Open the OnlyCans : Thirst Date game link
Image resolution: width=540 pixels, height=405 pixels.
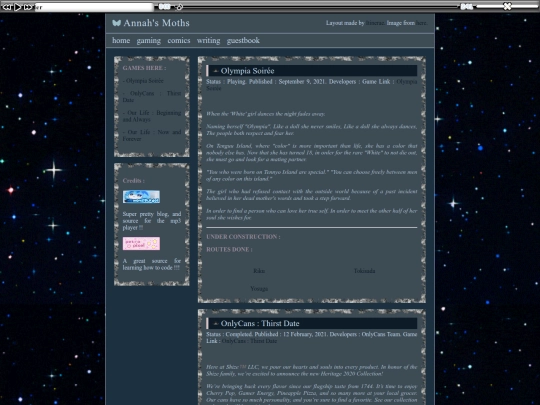click(249, 341)
